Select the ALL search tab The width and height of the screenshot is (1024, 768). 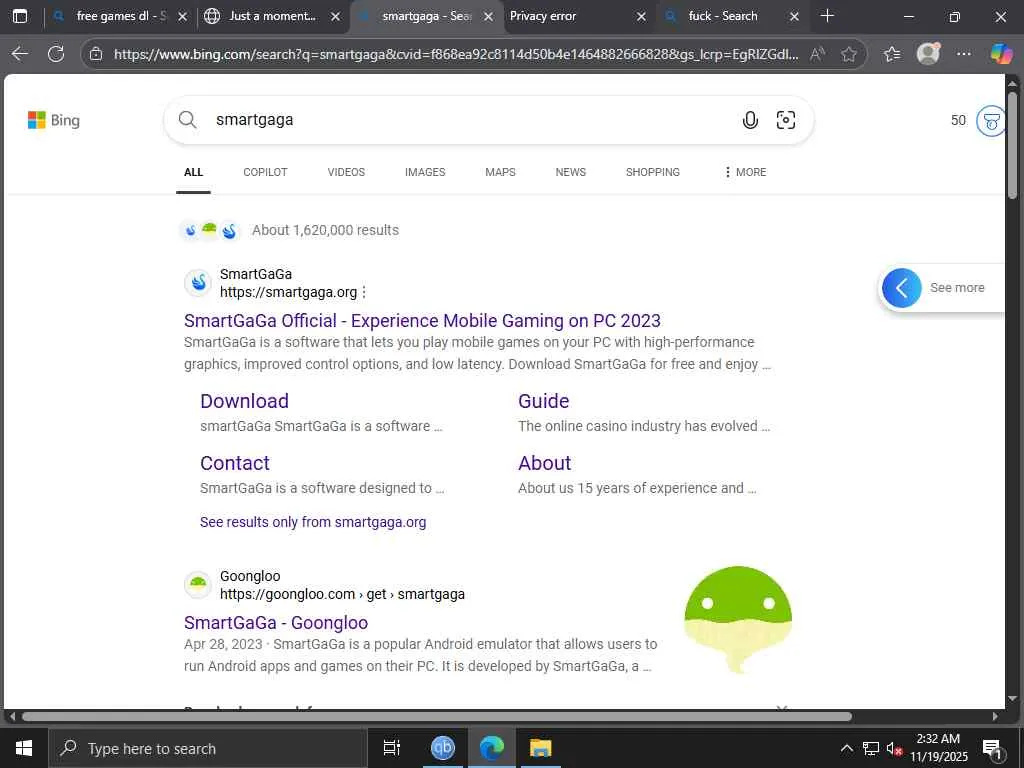193,172
